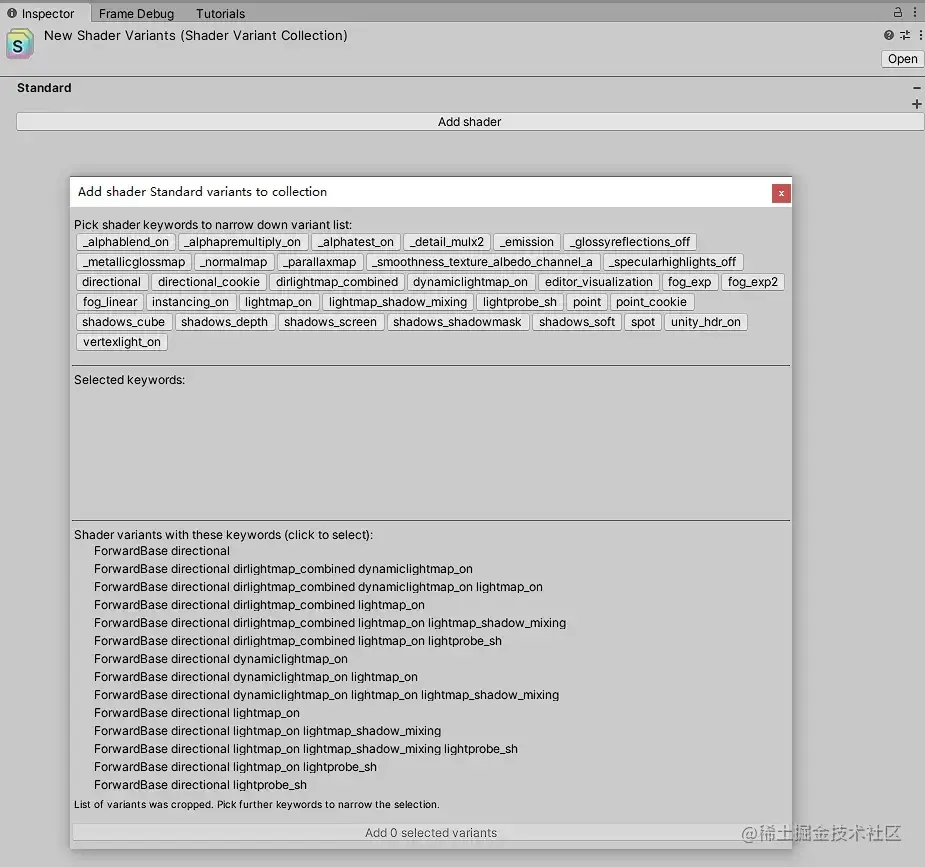This screenshot has height=867, width=925.
Task: Pick the directional_cookie keyword
Action: click(x=209, y=282)
